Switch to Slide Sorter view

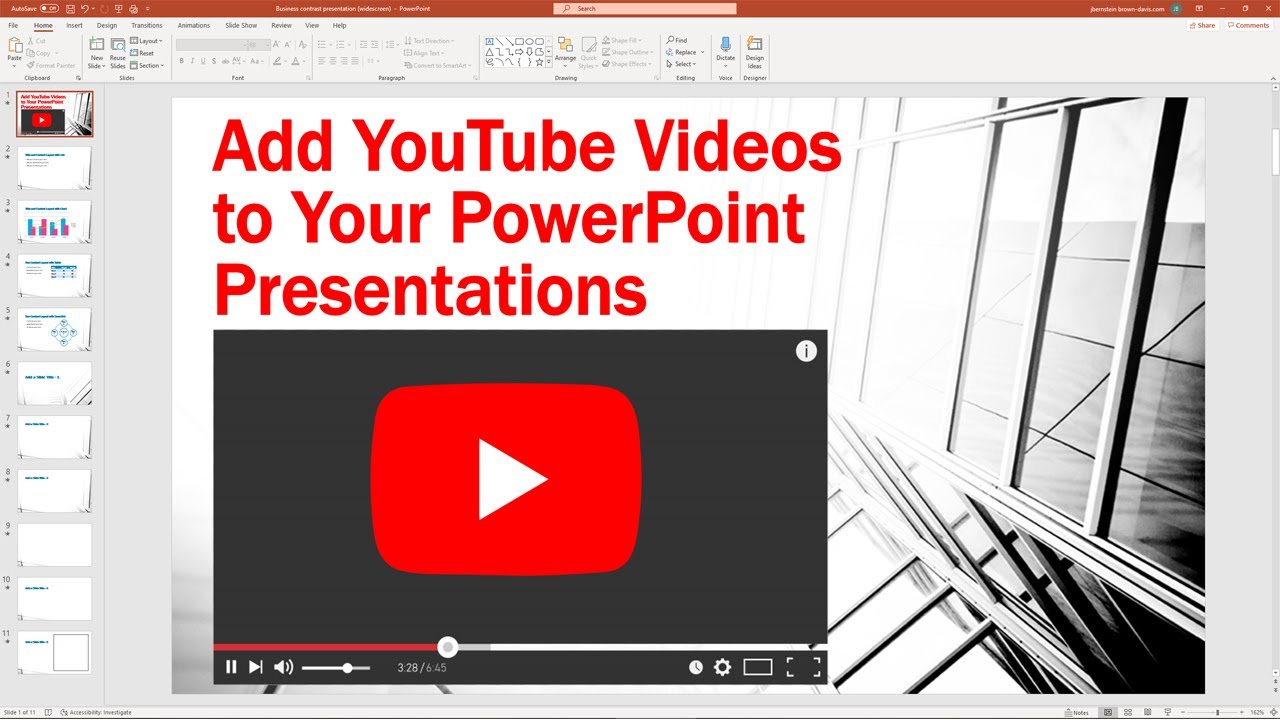(x=1130, y=713)
